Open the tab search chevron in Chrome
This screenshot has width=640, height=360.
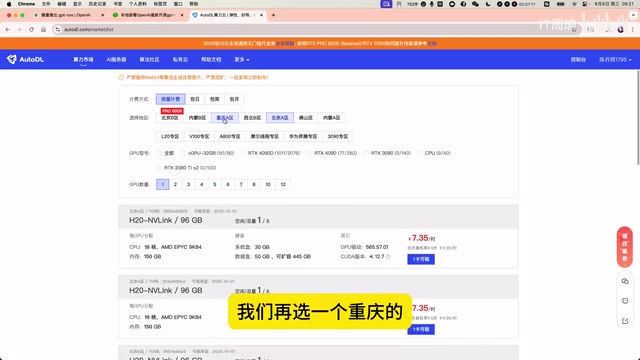coord(633,15)
